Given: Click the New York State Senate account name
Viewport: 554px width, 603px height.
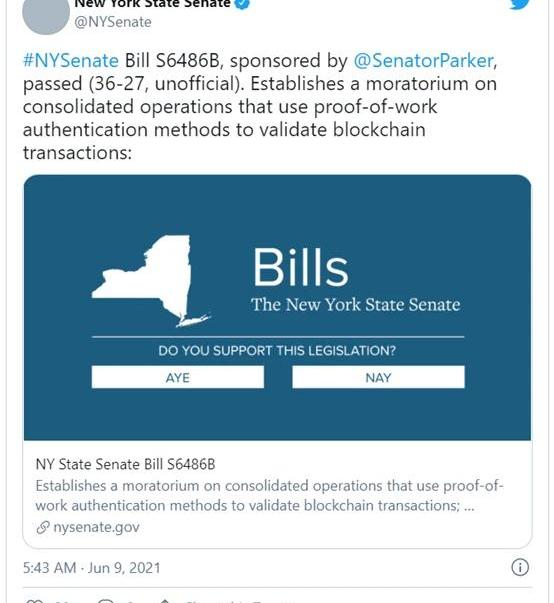Looking at the screenshot, I should (152, 3).
